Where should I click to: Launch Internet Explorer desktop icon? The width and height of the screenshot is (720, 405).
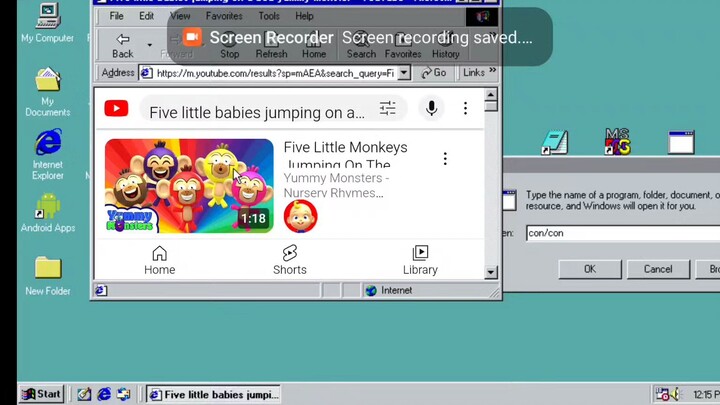click(48, 155)
